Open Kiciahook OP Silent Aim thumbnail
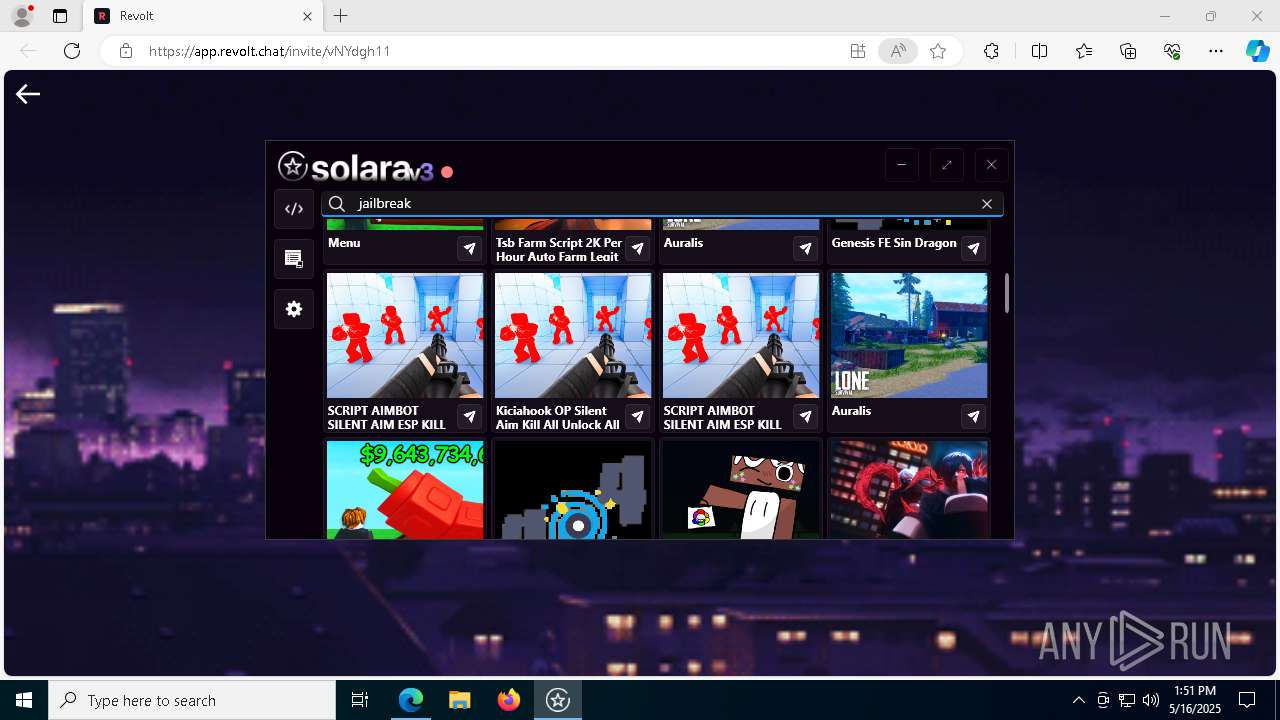Viewport: 1280px width, 720px height. tap(573, 335)
